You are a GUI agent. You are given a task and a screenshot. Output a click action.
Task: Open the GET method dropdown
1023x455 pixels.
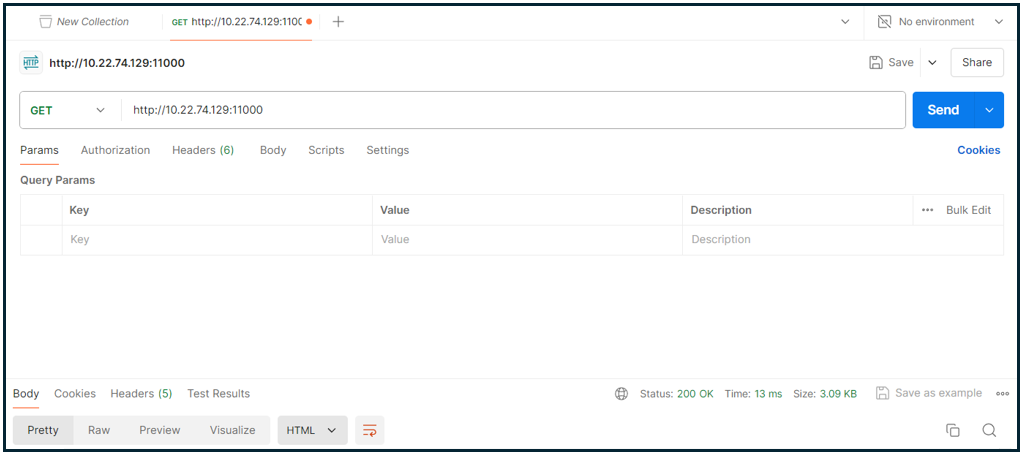click(x=68, y=110)
